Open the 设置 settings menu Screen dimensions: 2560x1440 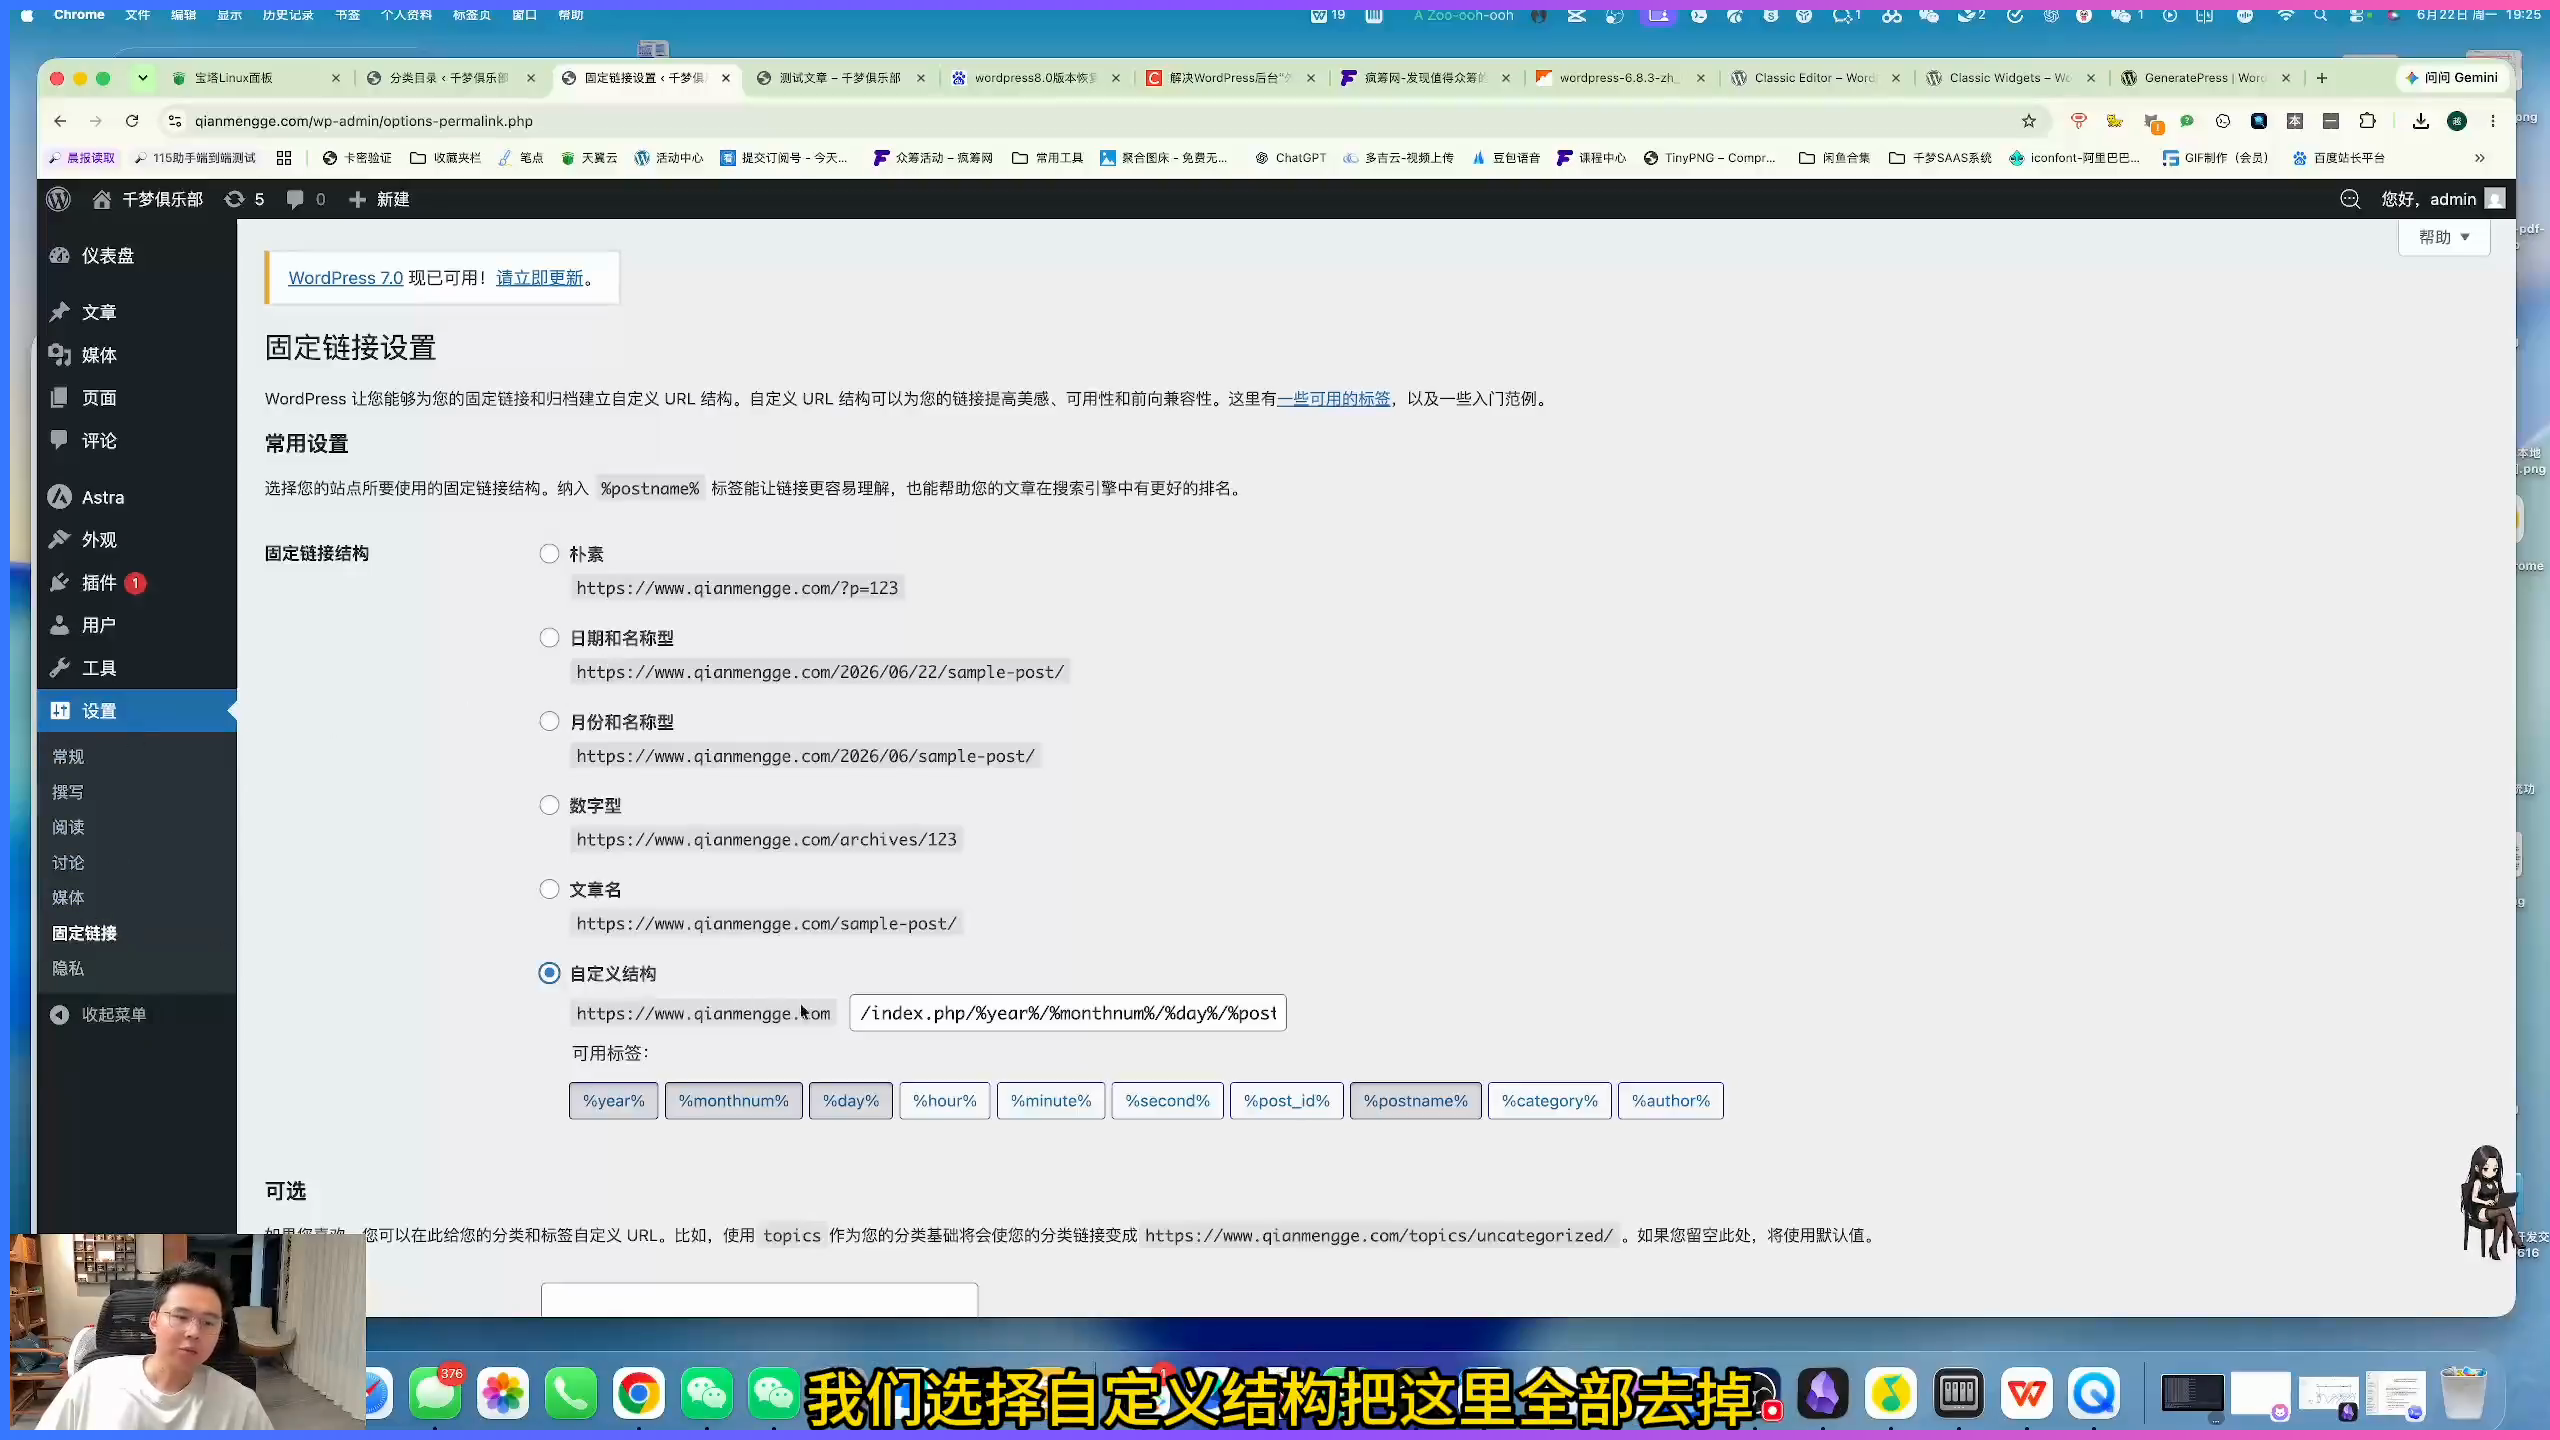point(137,711)
